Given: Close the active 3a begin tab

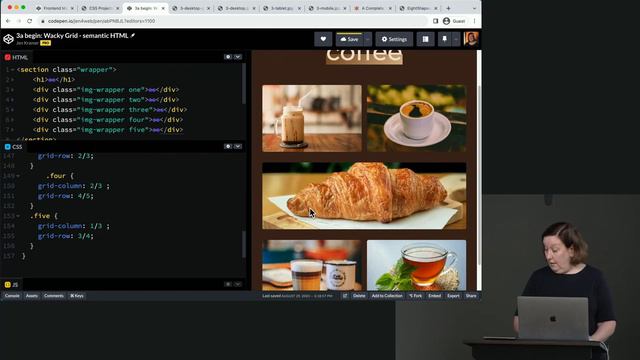Looking at the screenshot, I should click(x=163, y=8).
